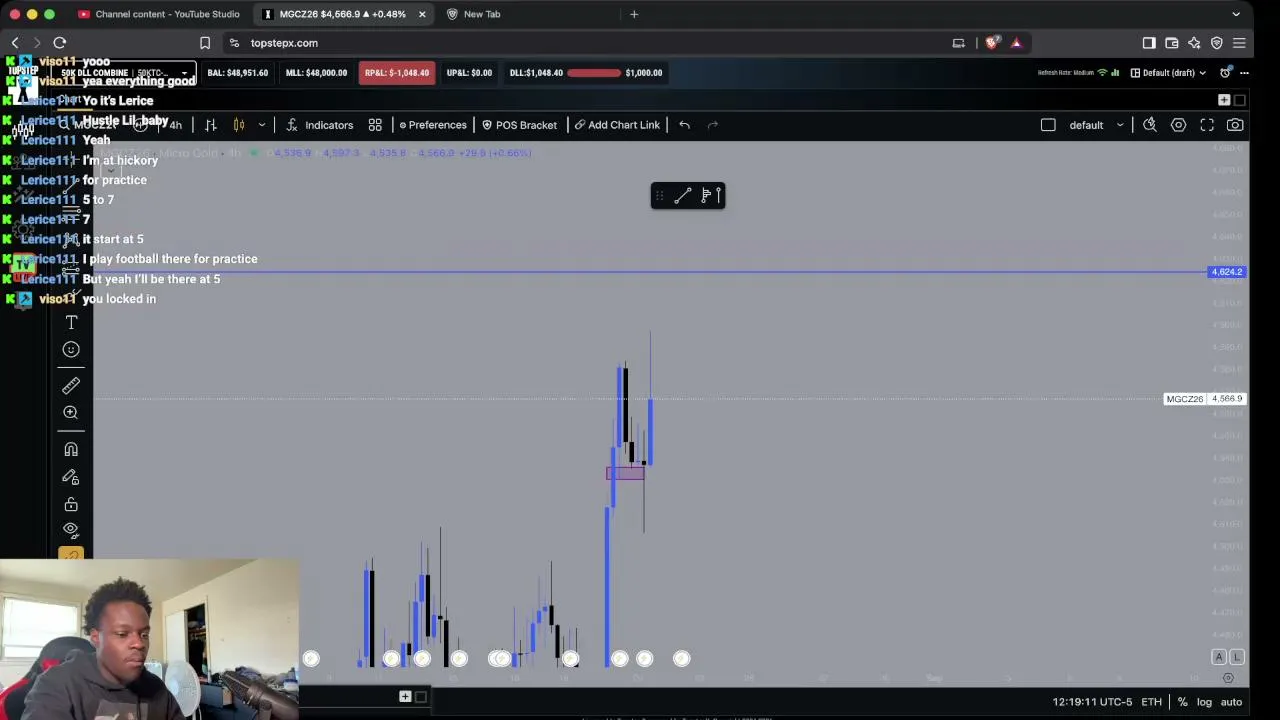The height and width of the screenshot is (720, 1280).
Task: Undo the last chart action
Action: pos(684,125)
